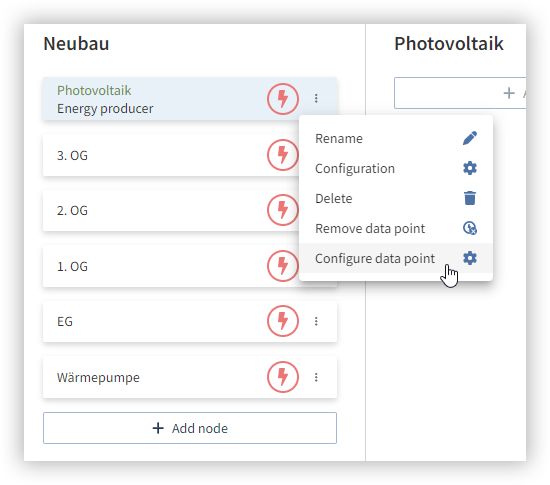Click the lightning icon on Photovoltaik node
Viewport: 550px width, 485px height.
[x=283, y=99]
